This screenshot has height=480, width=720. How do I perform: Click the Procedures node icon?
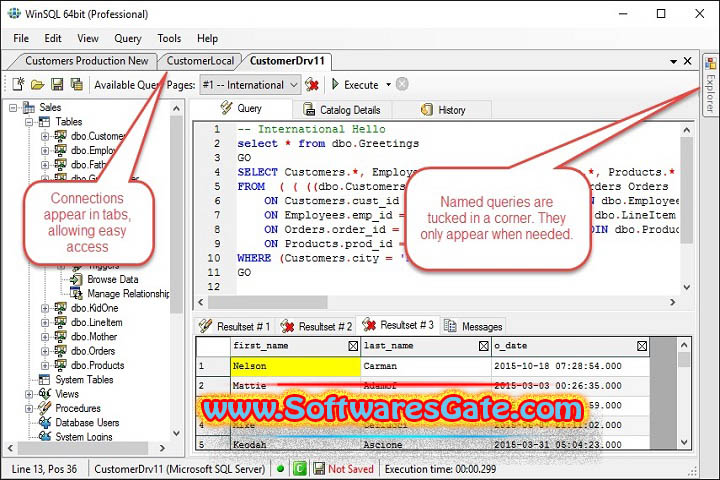pyautogui.click(x=45, y=408)
